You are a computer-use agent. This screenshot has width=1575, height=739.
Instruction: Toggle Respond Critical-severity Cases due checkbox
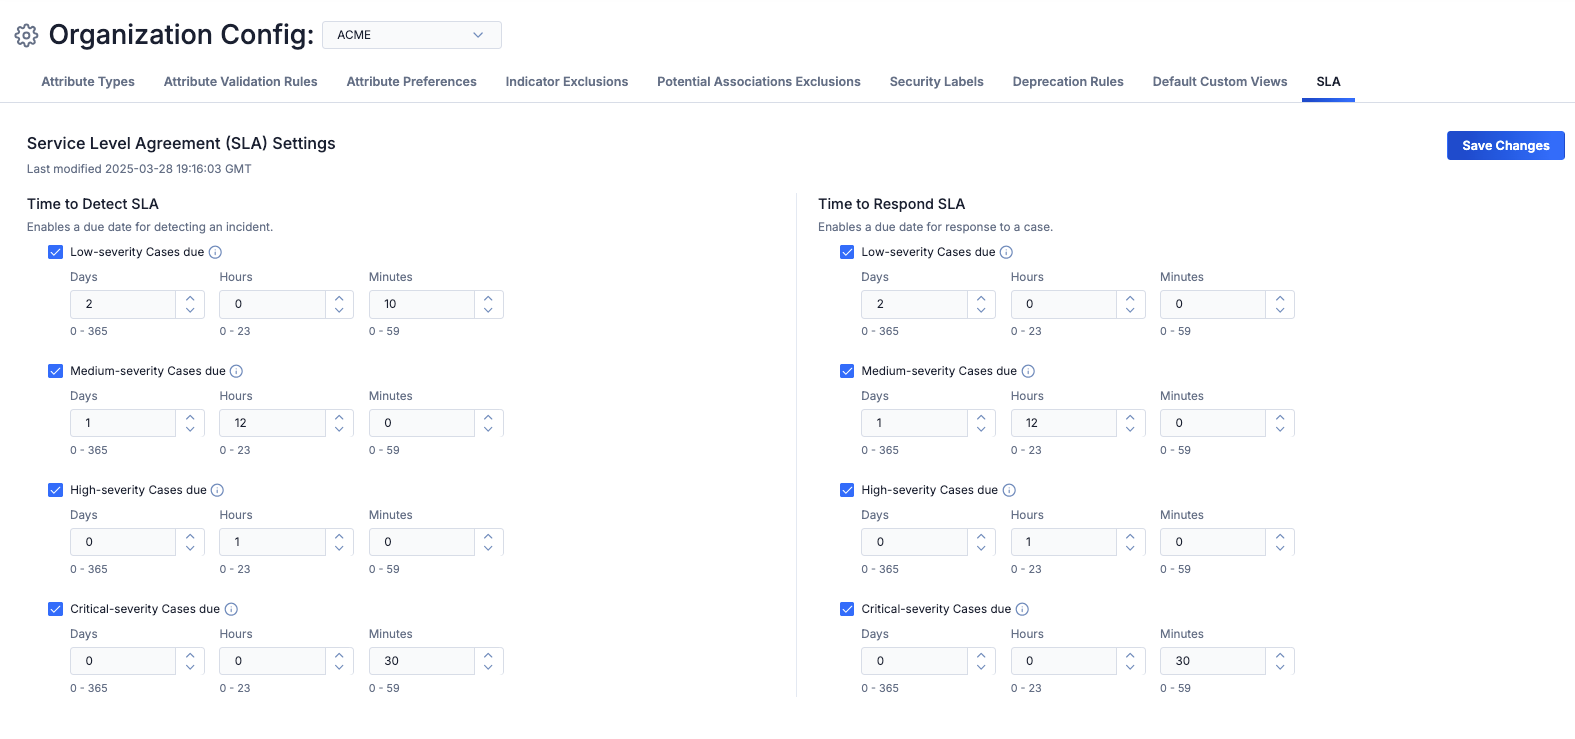(x=847, y=609)
